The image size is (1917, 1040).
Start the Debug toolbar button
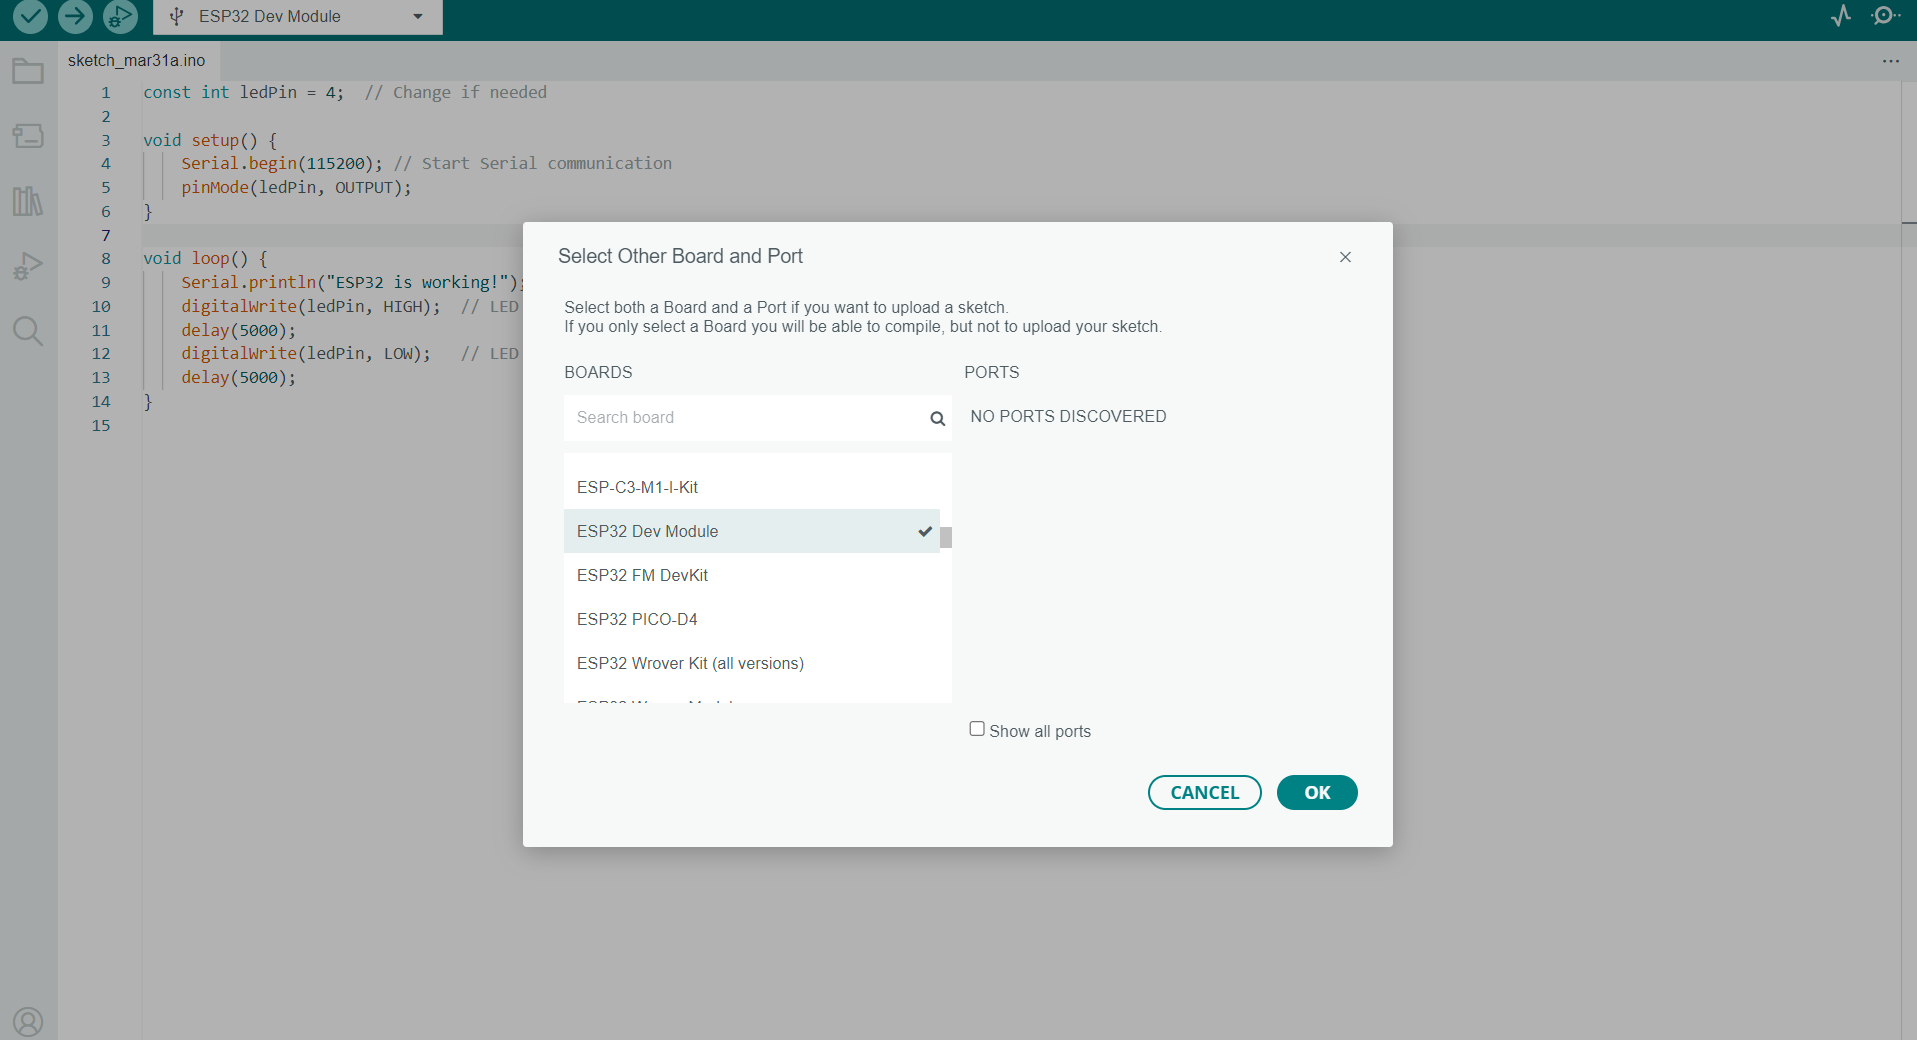pos(120,16)
